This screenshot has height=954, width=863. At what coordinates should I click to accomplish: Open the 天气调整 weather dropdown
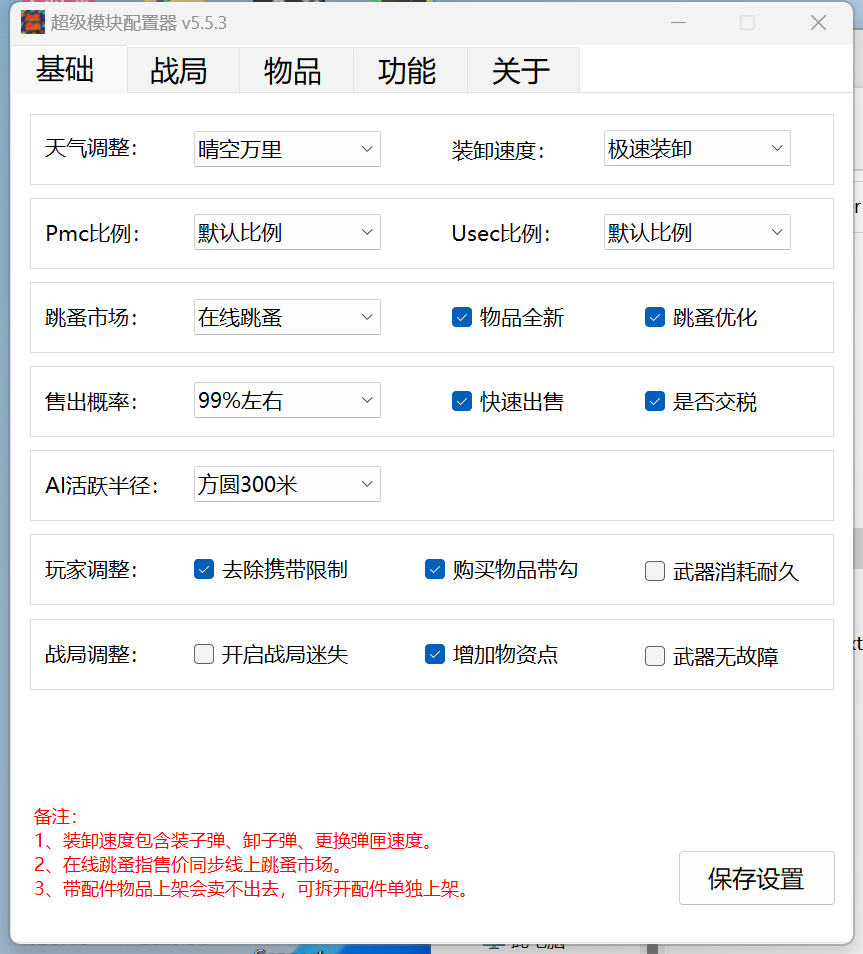(287, 149)
